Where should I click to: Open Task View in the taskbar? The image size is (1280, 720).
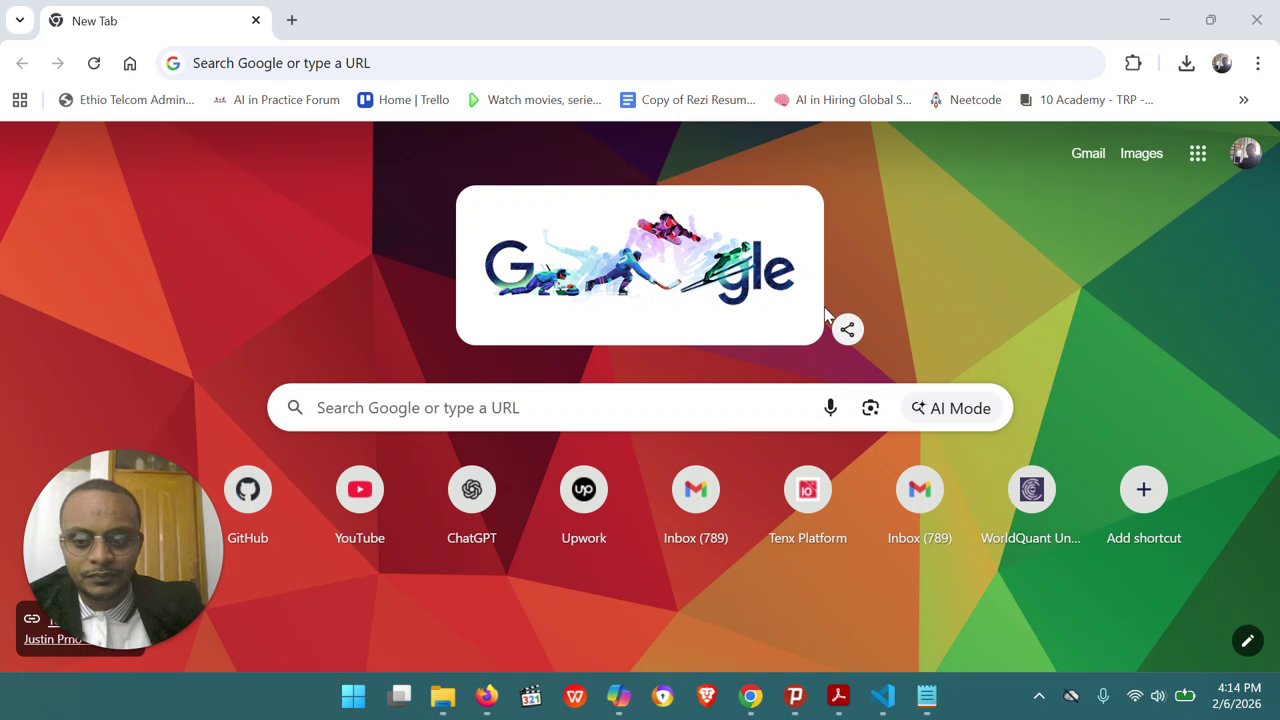pyautogui.click(x=400, y=696)
